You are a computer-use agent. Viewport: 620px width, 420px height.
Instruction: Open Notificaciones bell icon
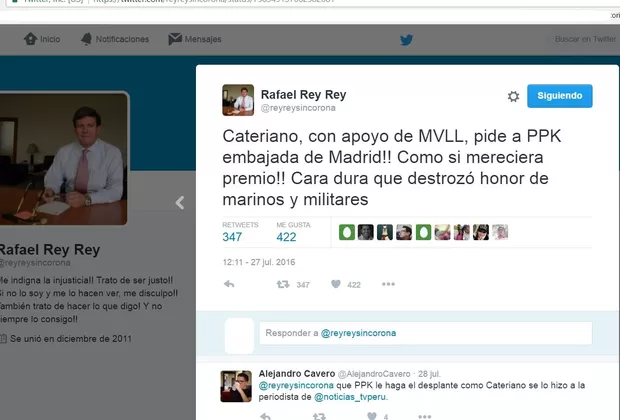[86, 39]
